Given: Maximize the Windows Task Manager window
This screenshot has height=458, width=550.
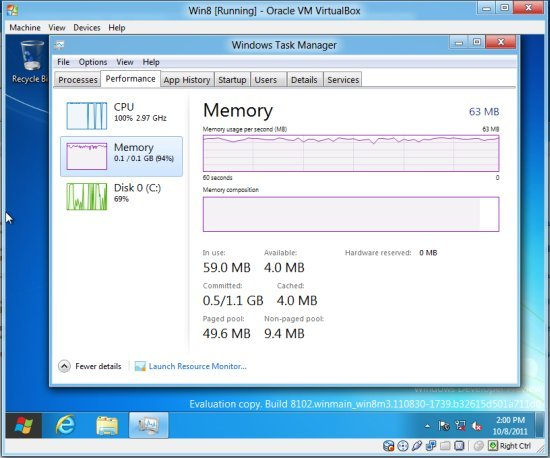Looking at the screenshot, I should (x=477, y=42).
